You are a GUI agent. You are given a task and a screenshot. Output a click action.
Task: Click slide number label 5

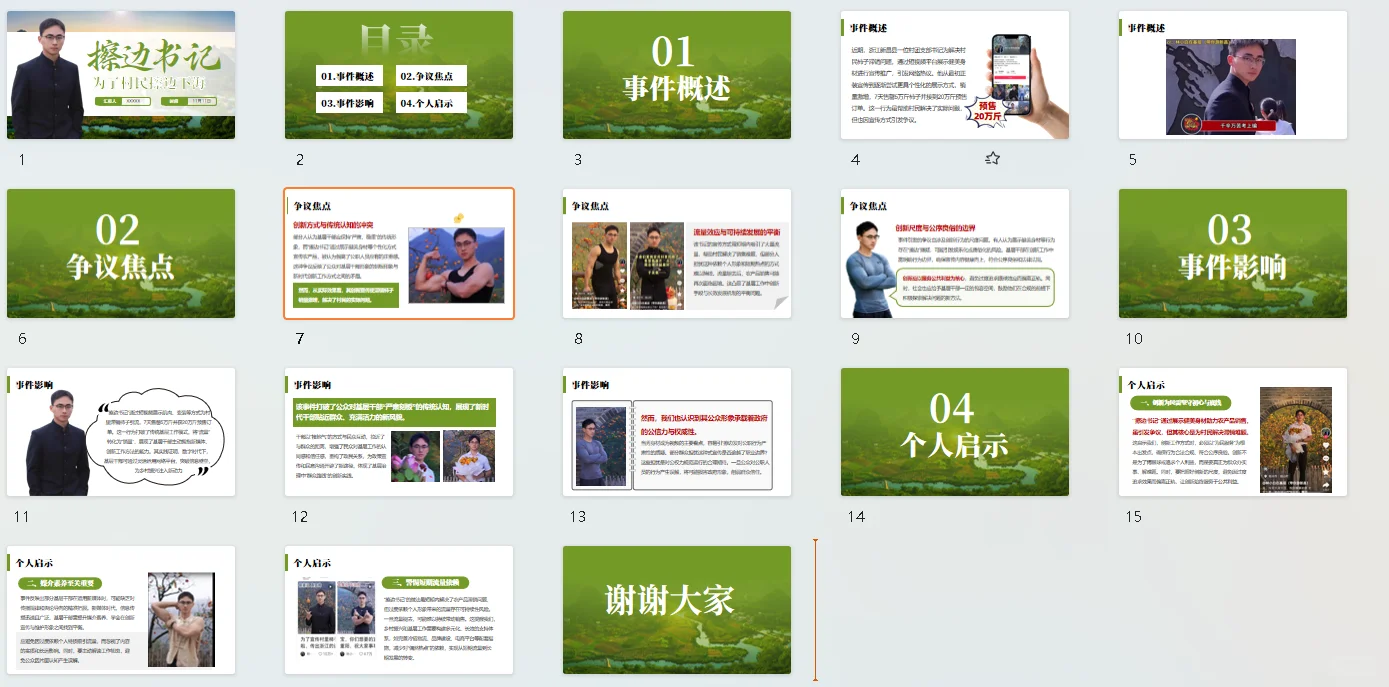pos(1133,160)
